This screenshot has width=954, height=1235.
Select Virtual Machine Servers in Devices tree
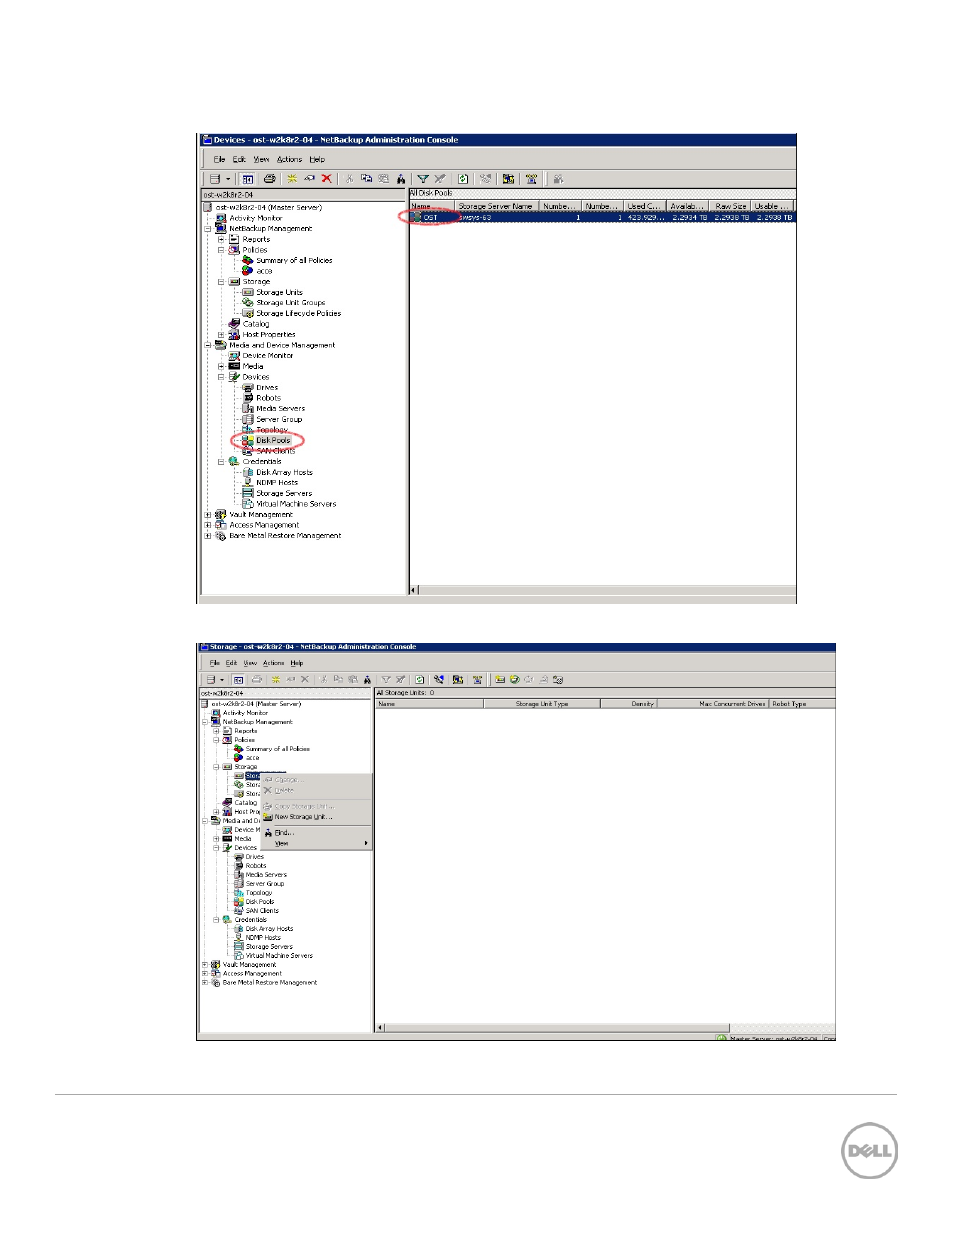click(x=296, y=504)
